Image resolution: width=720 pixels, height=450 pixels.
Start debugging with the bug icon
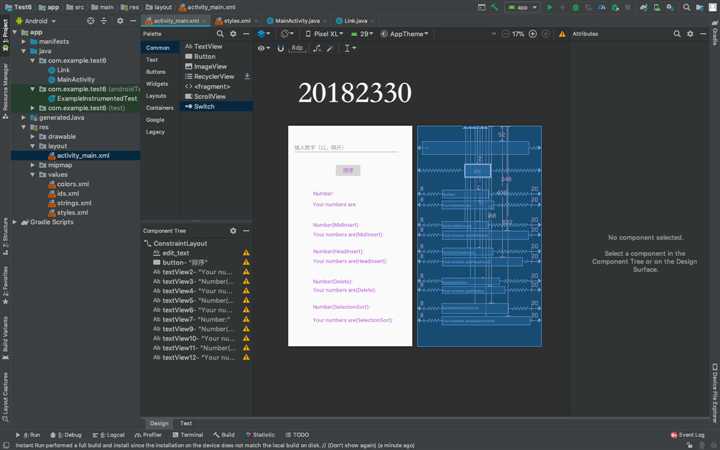575,7
